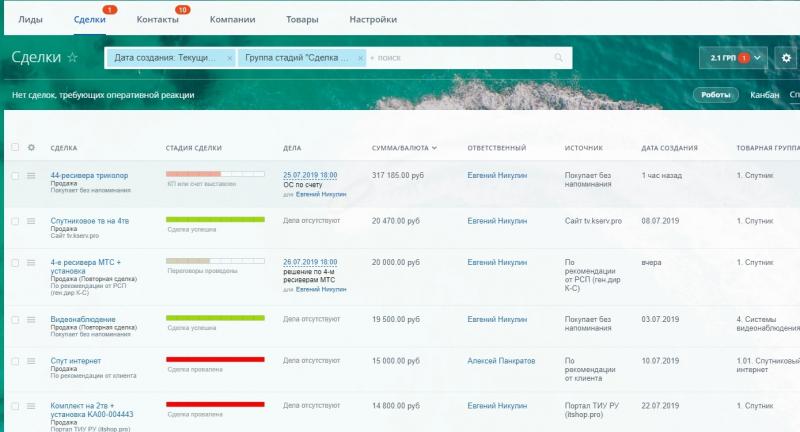Click the Дата создания column header

pos(669,148)
